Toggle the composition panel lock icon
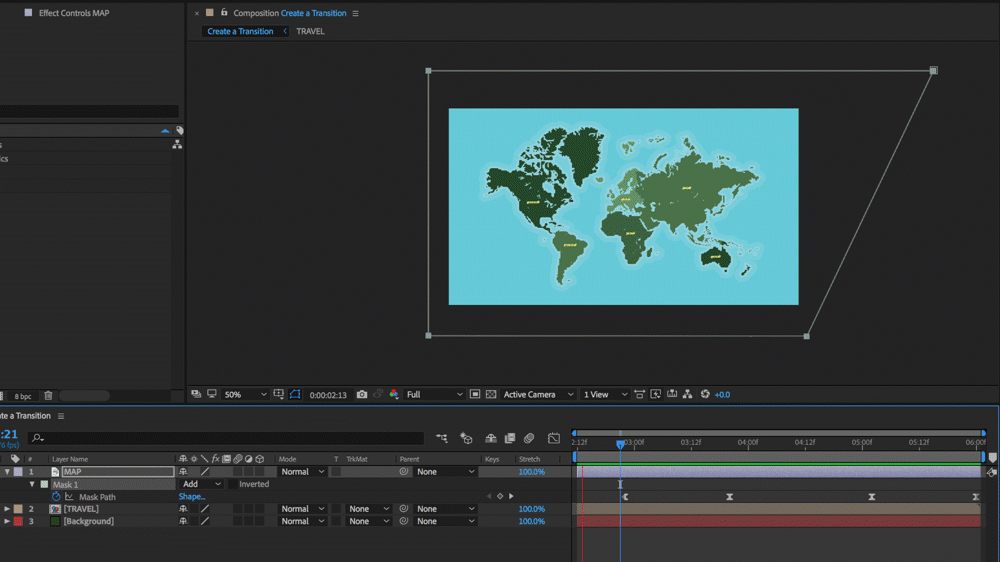 223,13
